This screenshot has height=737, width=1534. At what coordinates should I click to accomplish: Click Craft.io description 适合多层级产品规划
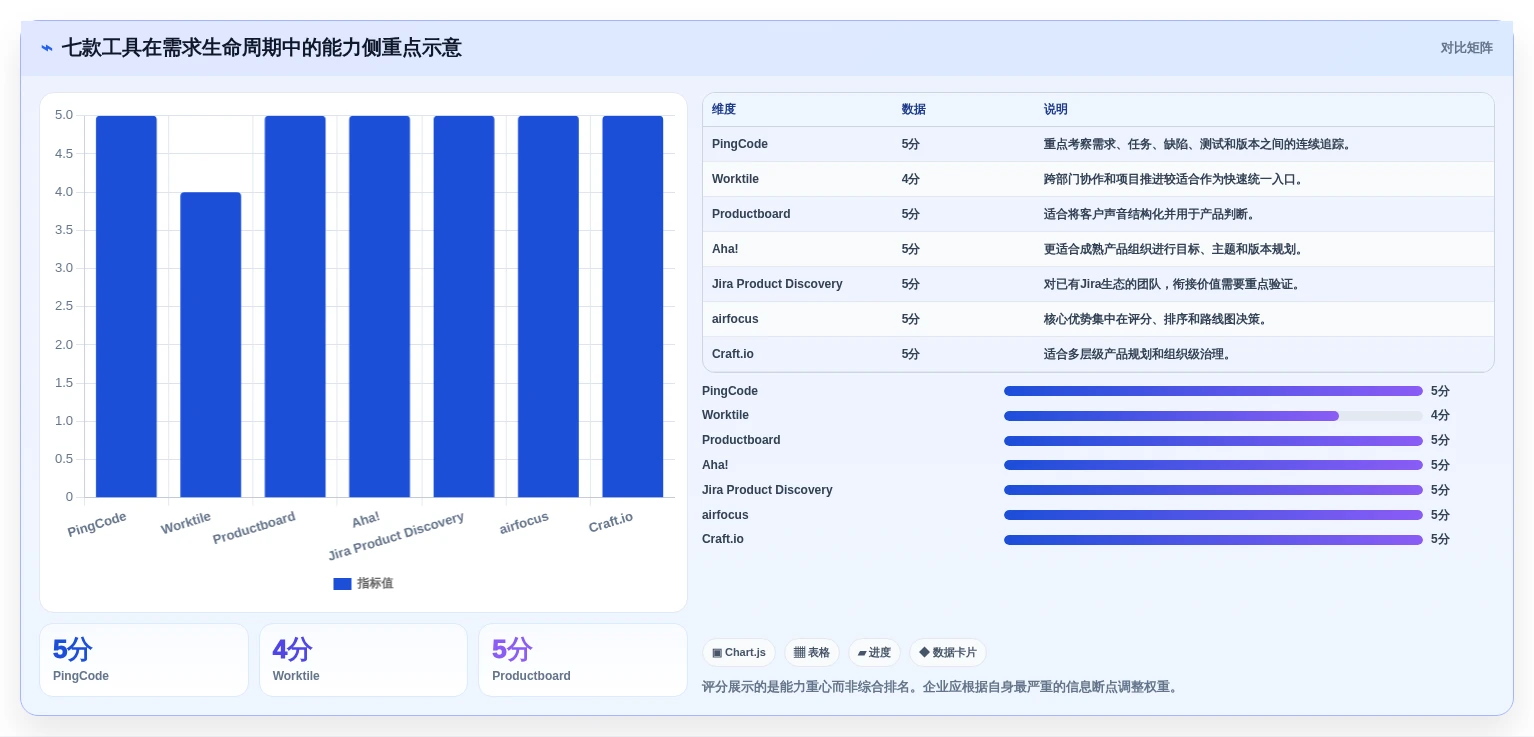pyautogui.click(x=1140, y=354)
